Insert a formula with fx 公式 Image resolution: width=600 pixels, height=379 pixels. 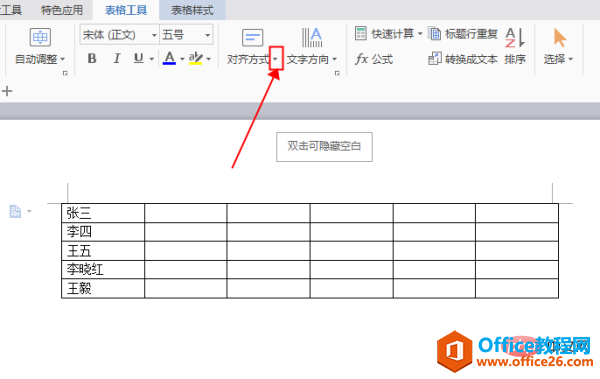pyautogui.click(x=374, y=59)
